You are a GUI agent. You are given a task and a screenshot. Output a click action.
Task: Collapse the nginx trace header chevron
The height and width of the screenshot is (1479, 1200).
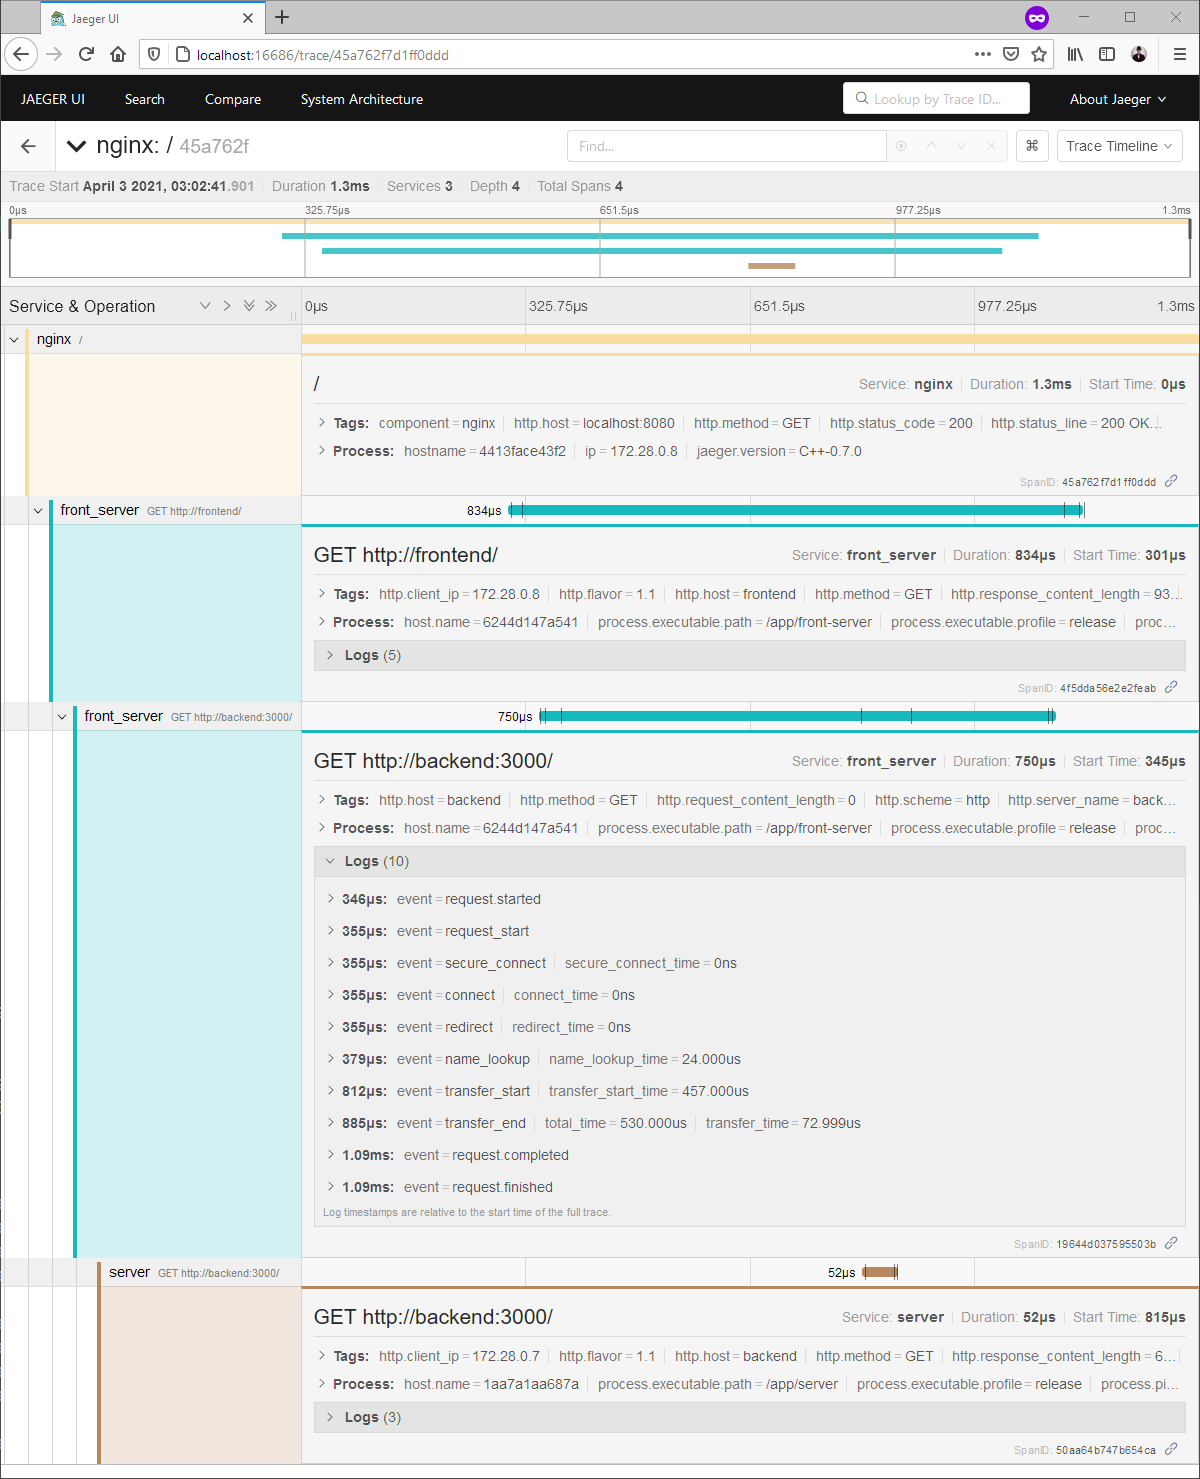[76, 146]
